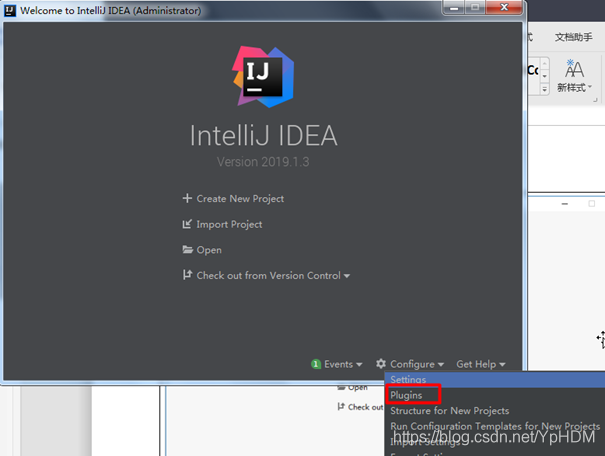Screen dimensions: 605x456
Task: Click the Configure gear icon
Action: 381,364
